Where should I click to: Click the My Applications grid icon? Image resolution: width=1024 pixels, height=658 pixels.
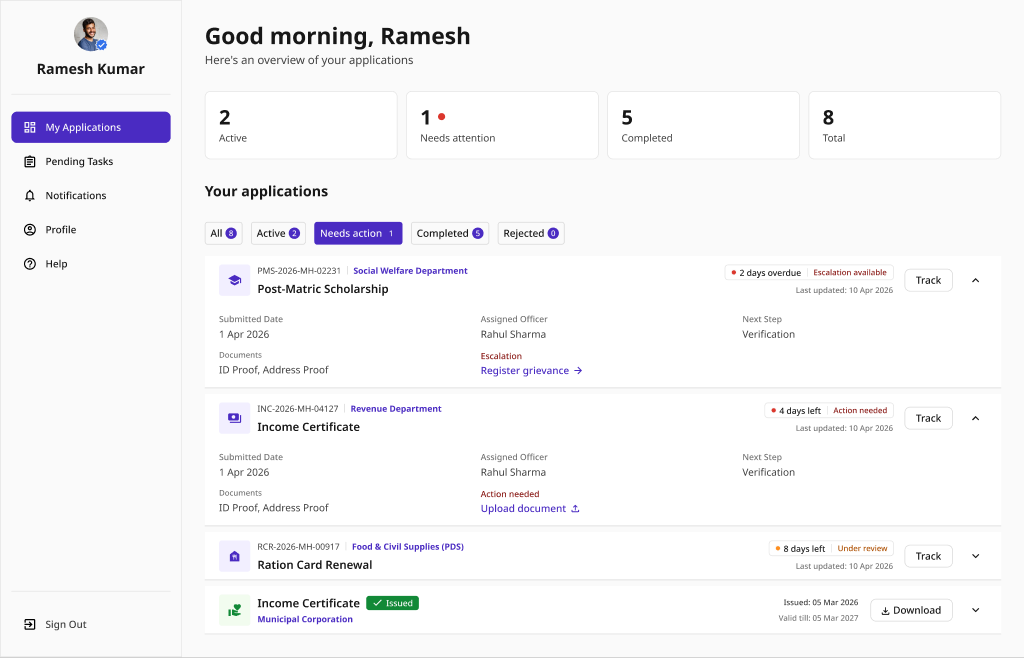pyautogui.click(x=29, y=127)
